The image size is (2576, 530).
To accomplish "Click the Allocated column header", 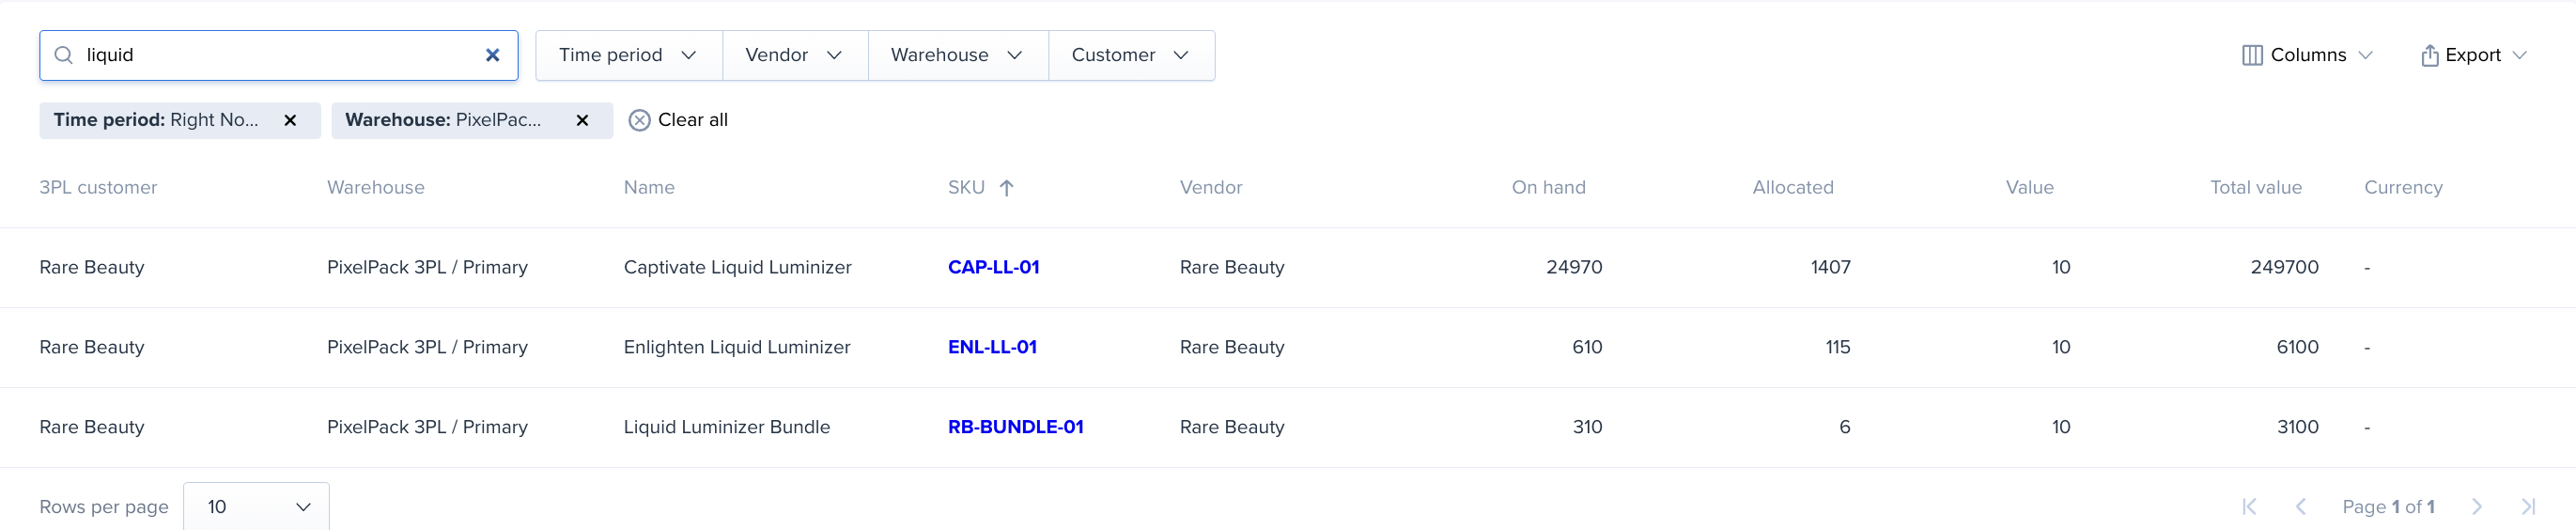I will pos(1793,187).
